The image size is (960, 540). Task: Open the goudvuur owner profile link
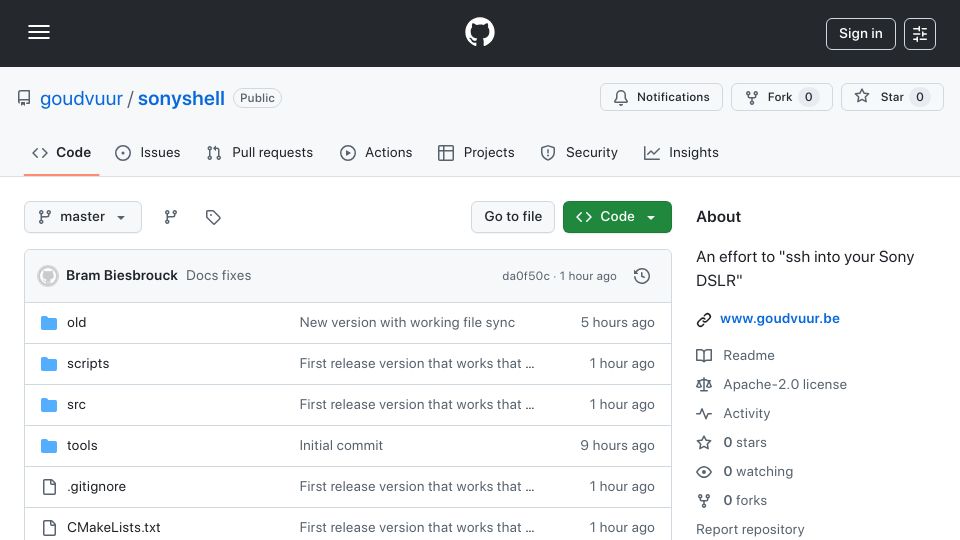coord(81,99)
